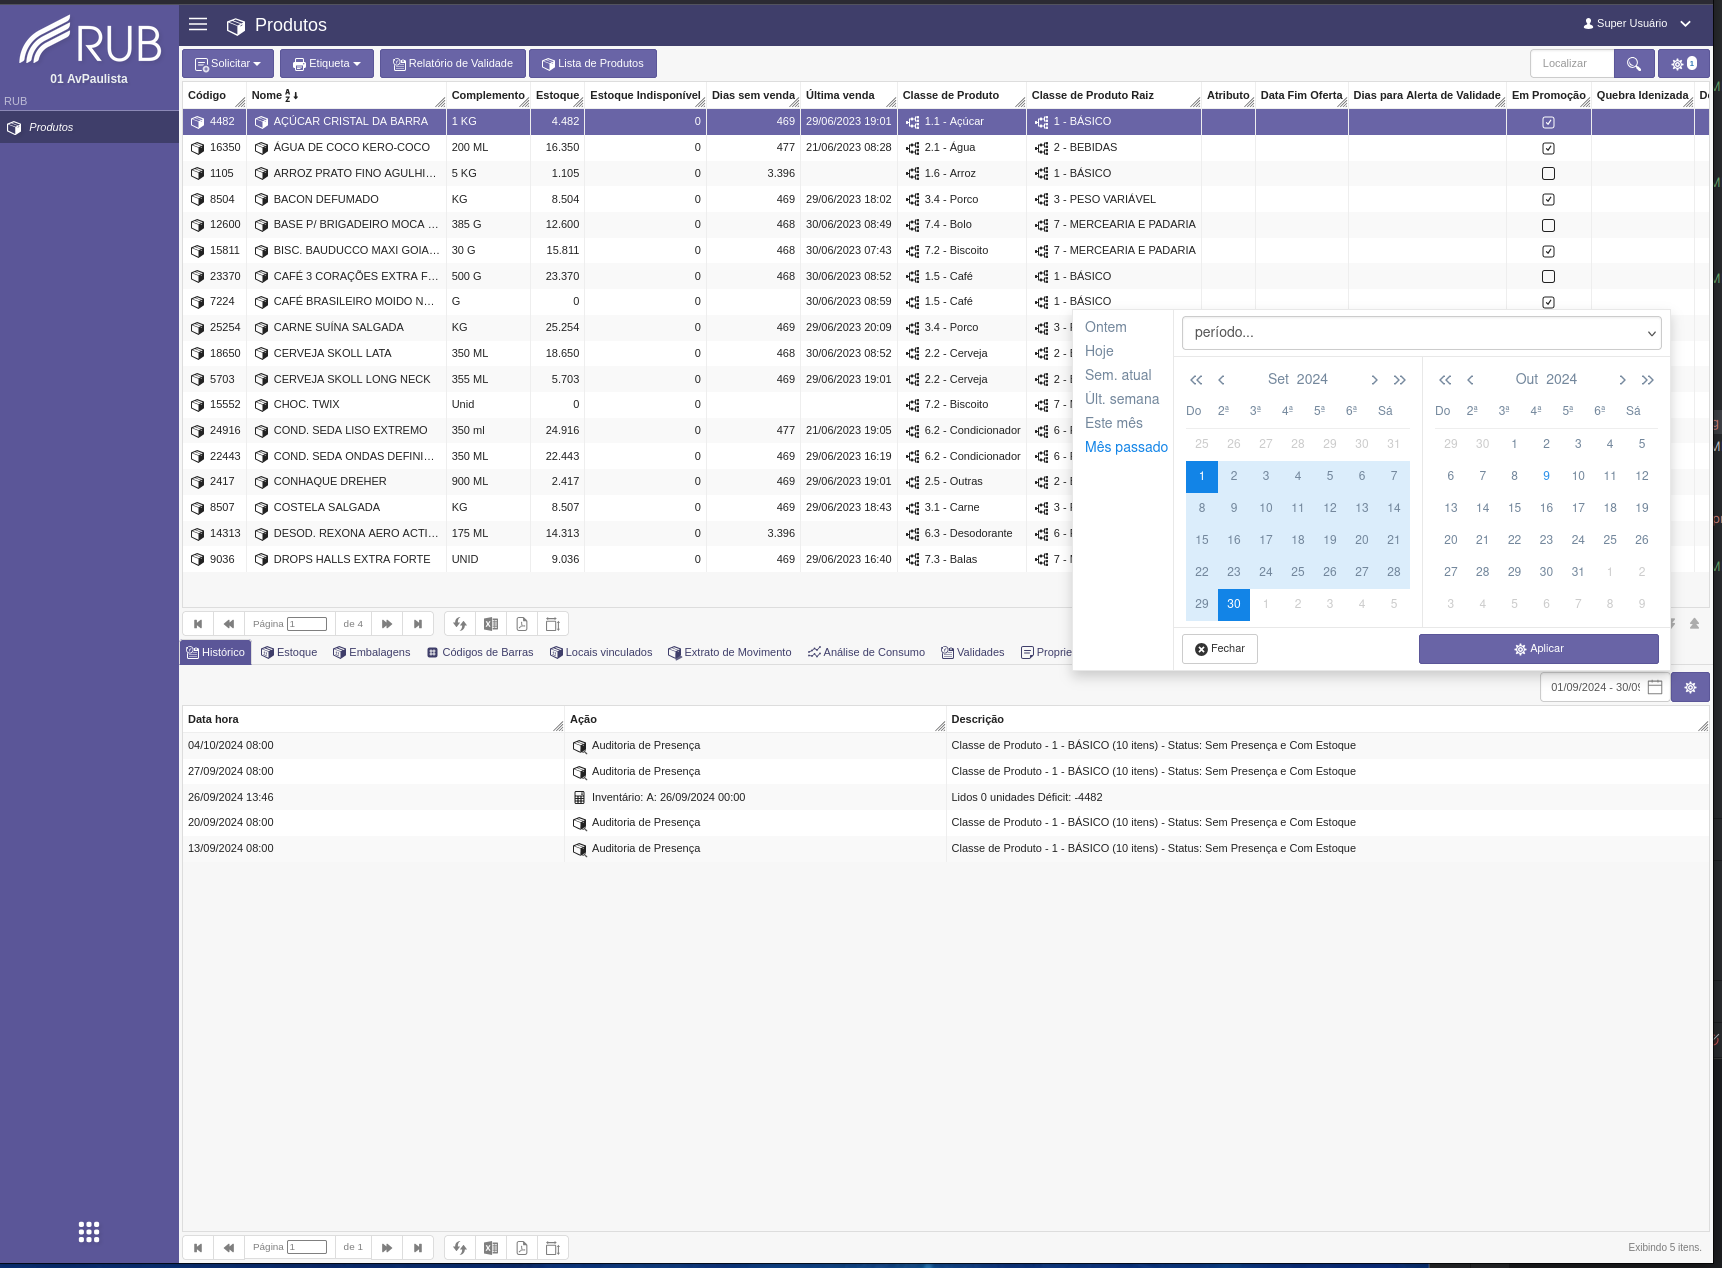Go to next page arrow in top pager
Image resolution: width=1722 pixels, height=1268 pixels.
[387, 624]
